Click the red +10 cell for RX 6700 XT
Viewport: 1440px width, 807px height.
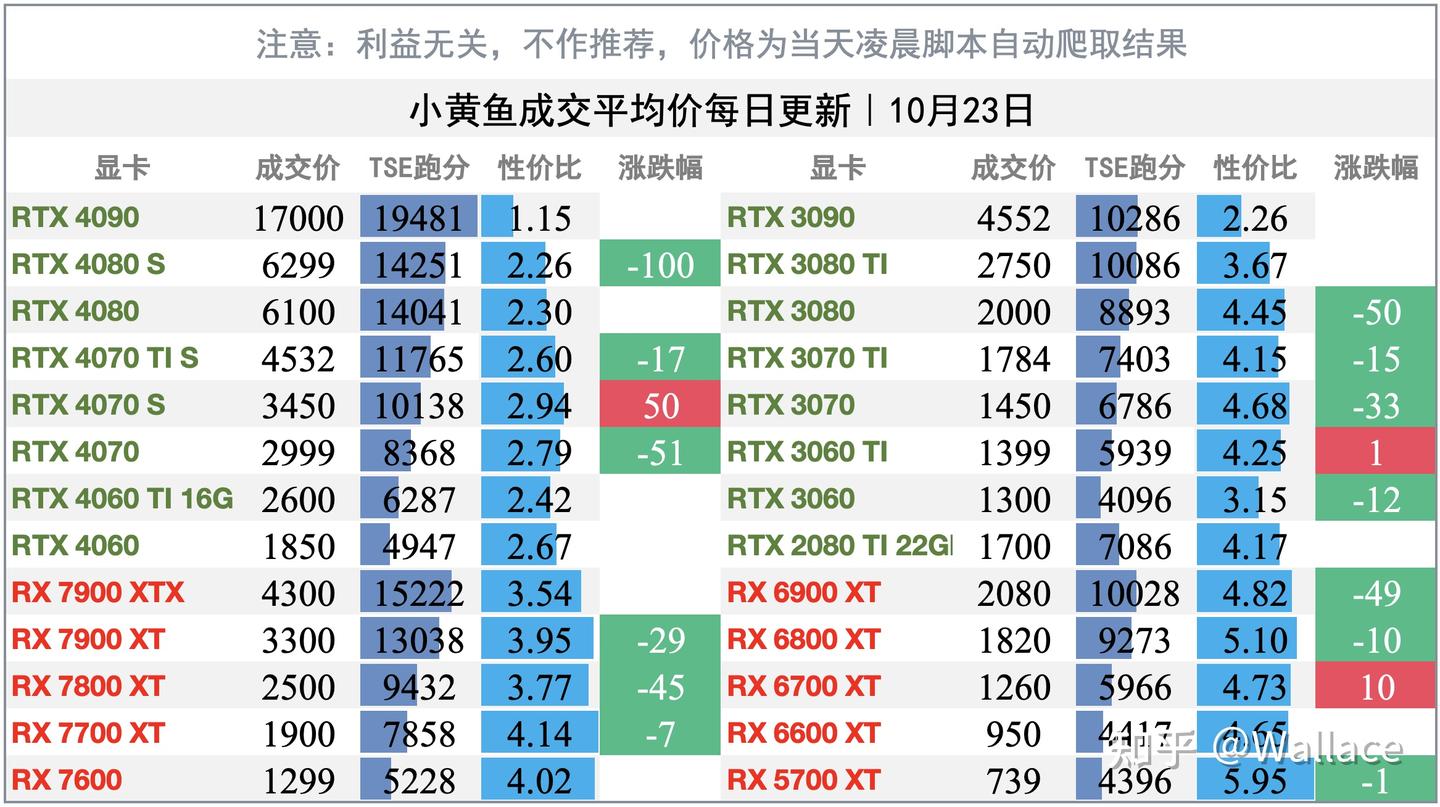1376,687
